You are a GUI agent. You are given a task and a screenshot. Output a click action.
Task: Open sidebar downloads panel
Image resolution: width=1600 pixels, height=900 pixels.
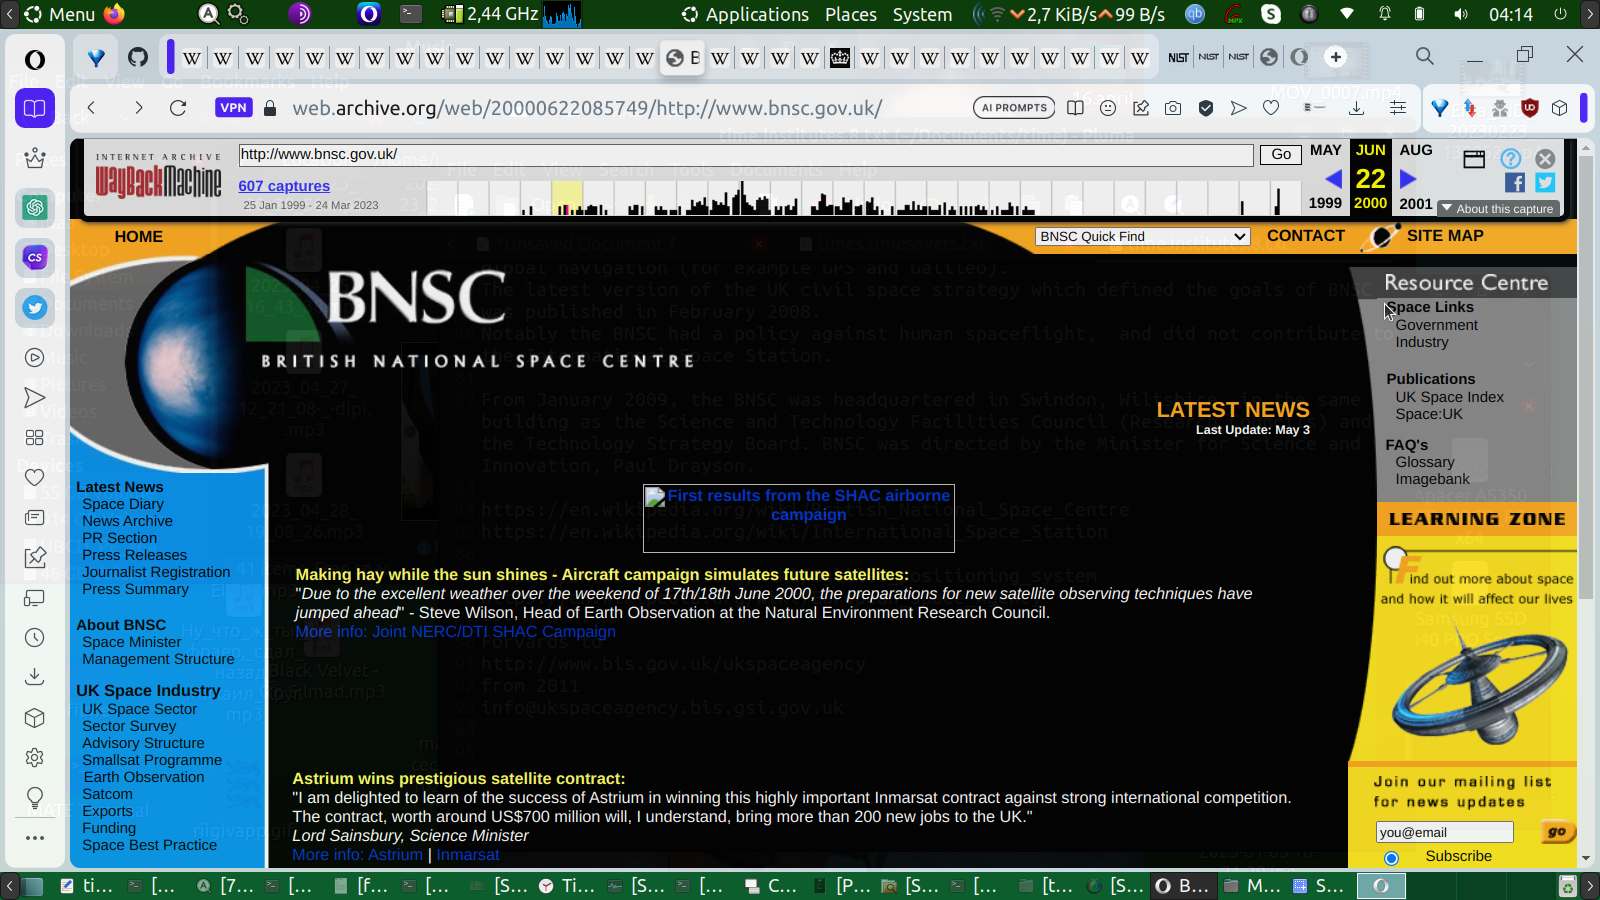(x=35, y=677)
